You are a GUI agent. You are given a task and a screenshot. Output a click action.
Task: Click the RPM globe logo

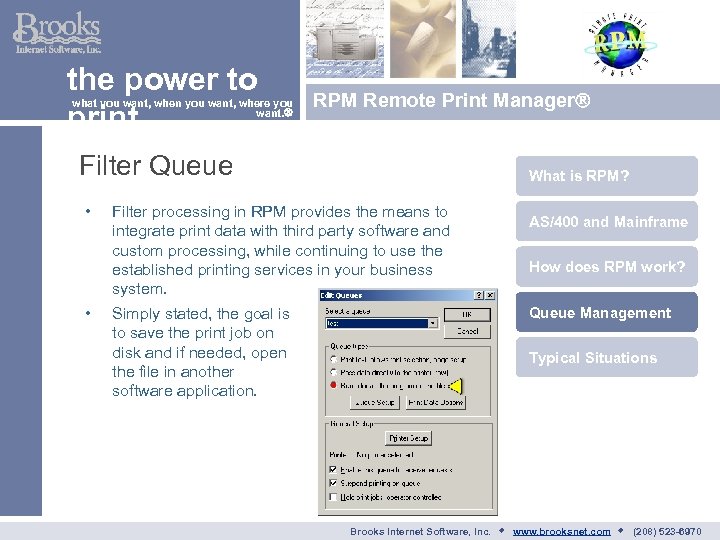(x=619, y=45)
